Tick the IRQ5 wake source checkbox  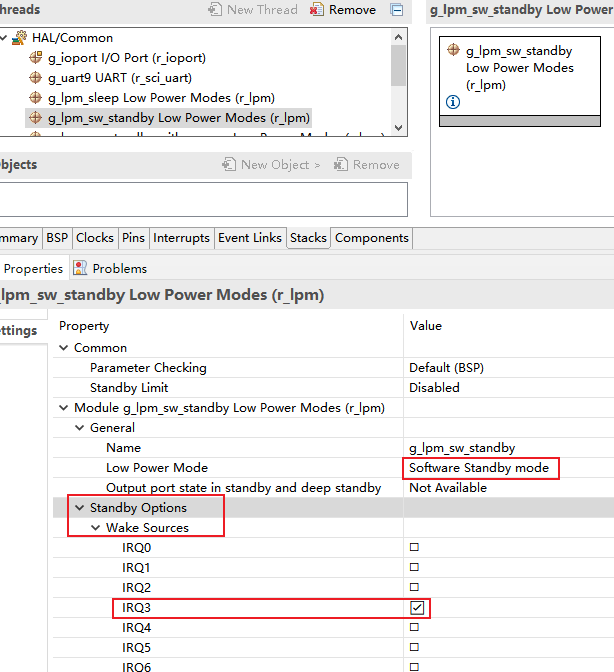point(414,648)
